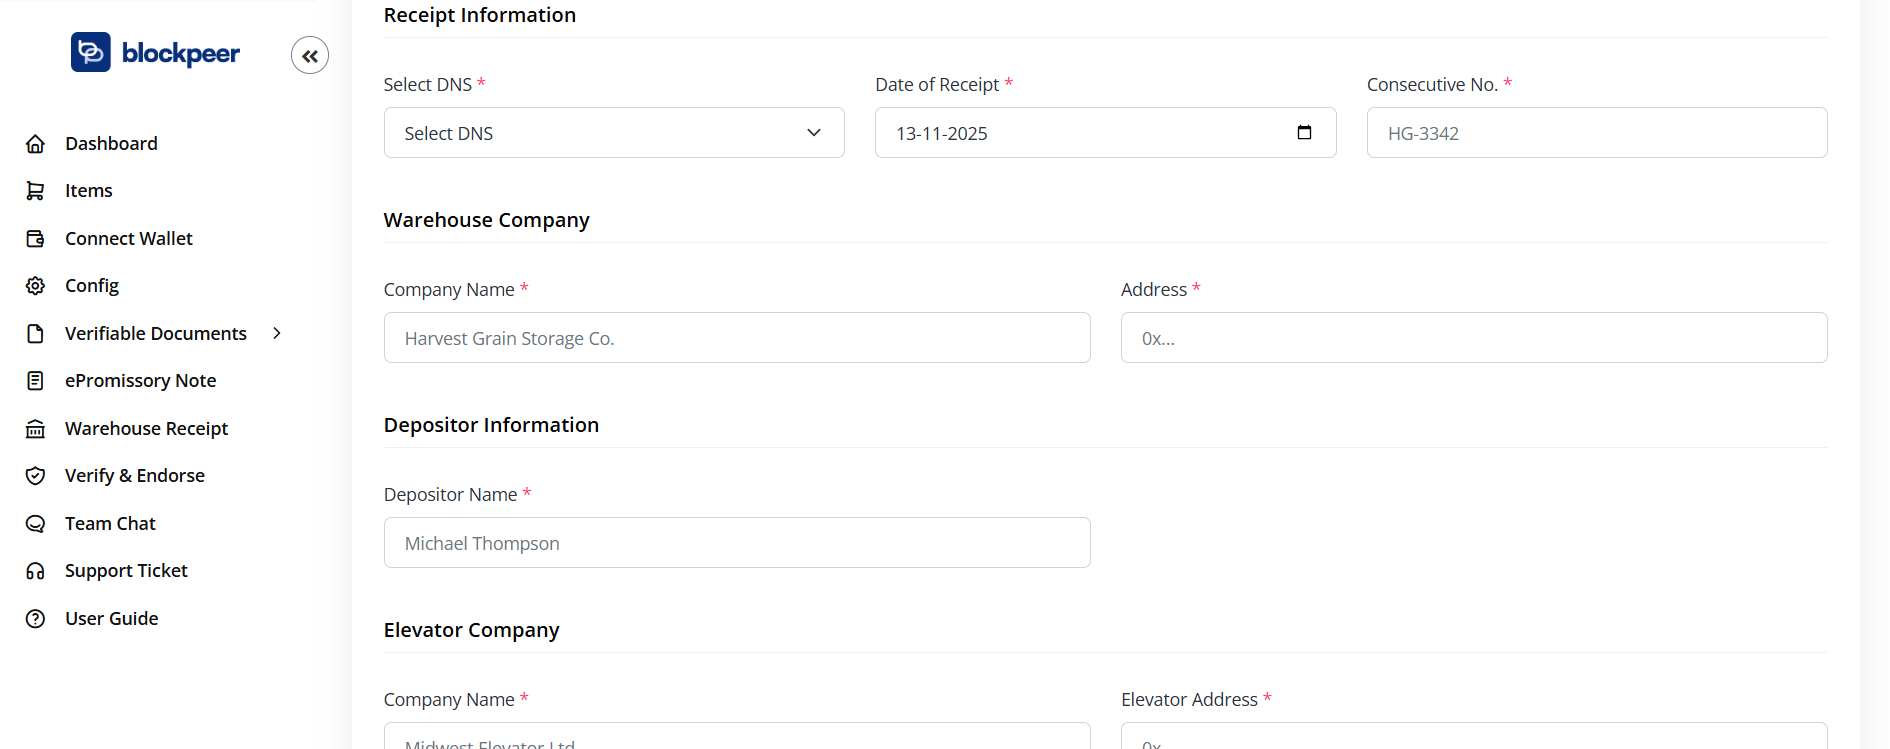Click the Verifiable Documents file icon
Viewport: 1890px width, 749px height.
[x=36, y=333]
